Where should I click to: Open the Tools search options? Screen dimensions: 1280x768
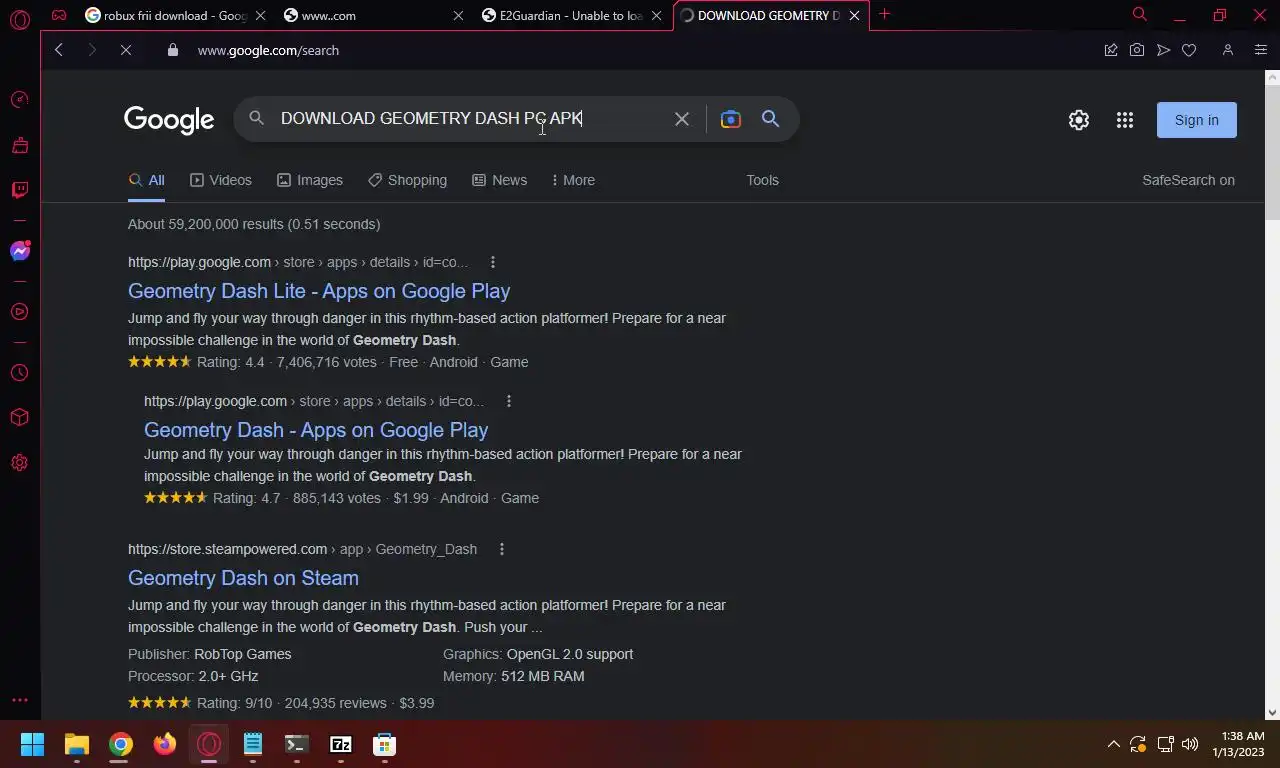click(762, 180)
